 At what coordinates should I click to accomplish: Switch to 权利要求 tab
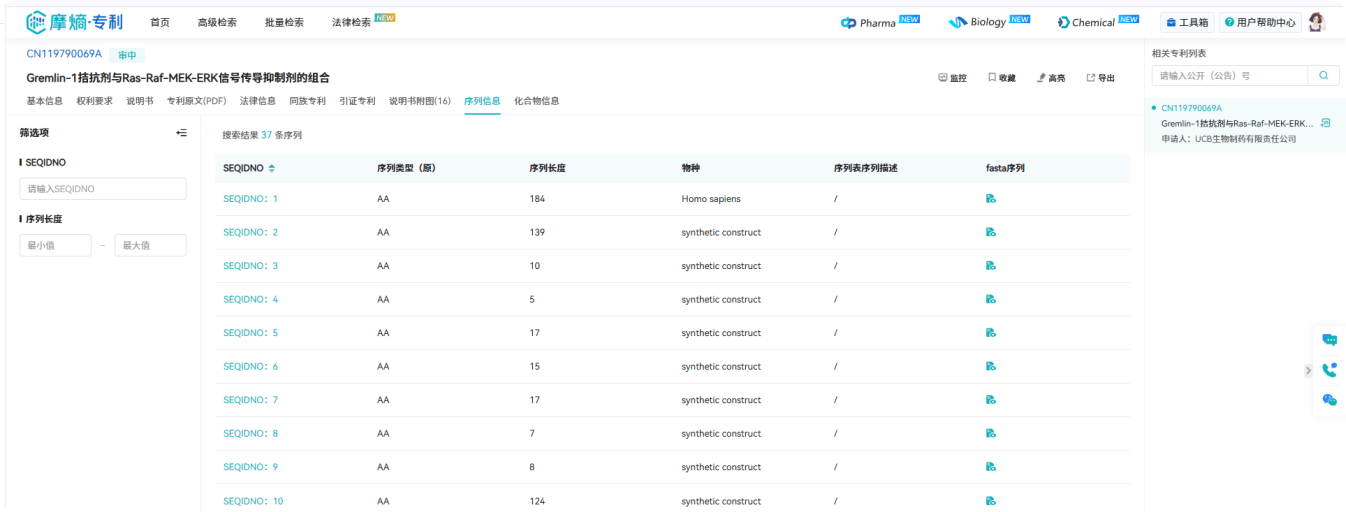95,101
